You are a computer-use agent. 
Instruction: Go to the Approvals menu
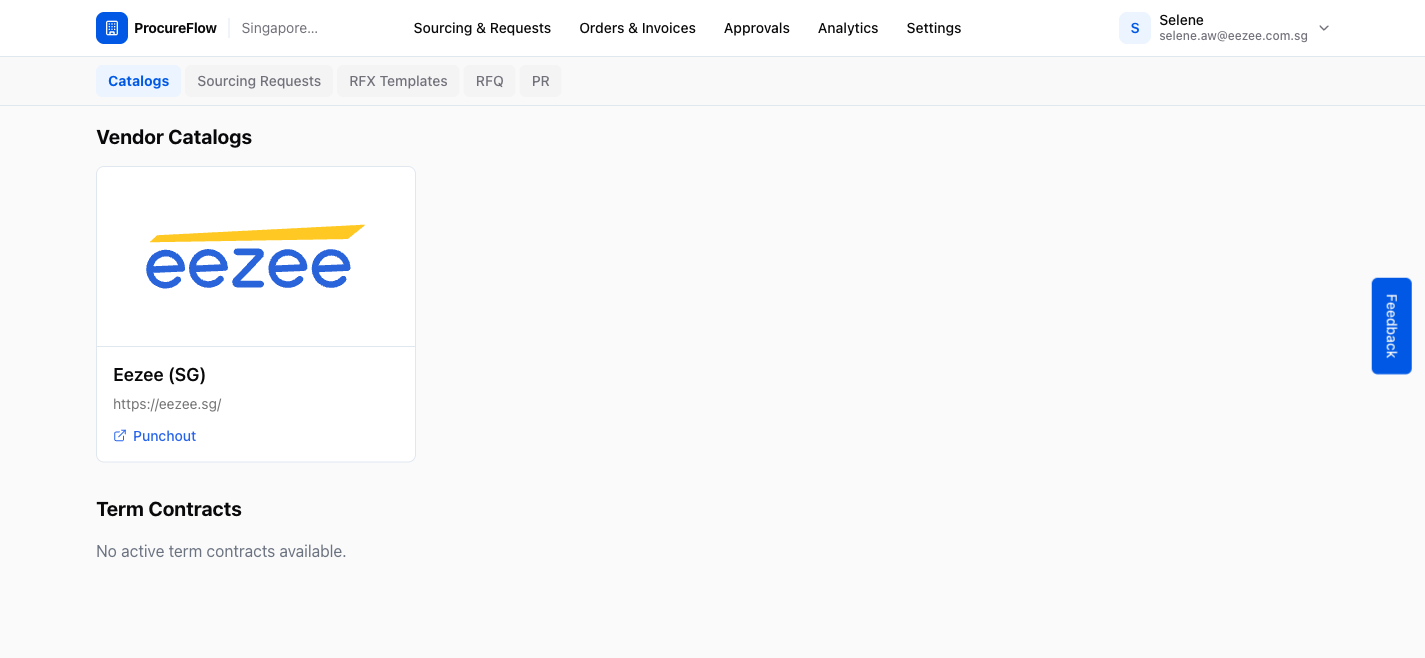click(x=757, y=28)
